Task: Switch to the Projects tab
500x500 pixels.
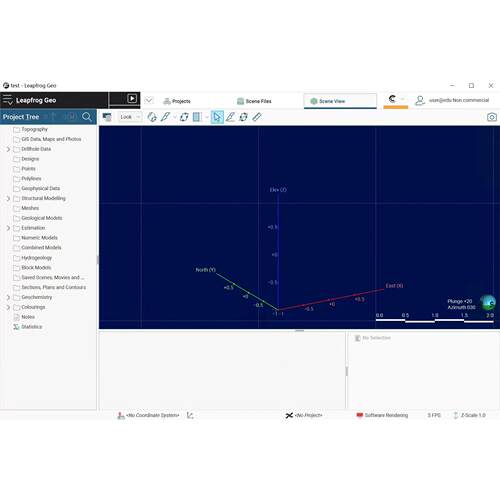Action: coord(177,101)
